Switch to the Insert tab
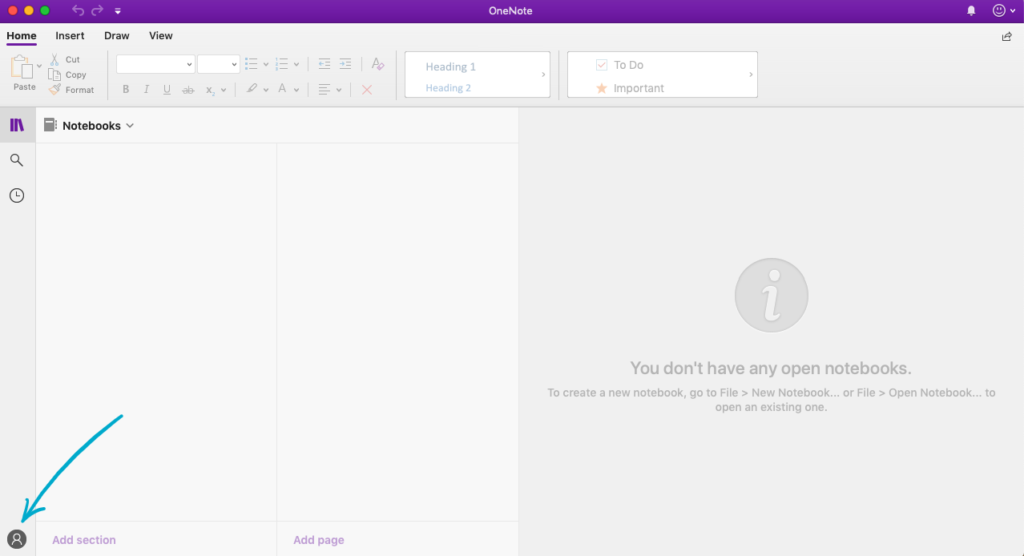Screen dimensions: 1024x556 click(x=70, y=36)
